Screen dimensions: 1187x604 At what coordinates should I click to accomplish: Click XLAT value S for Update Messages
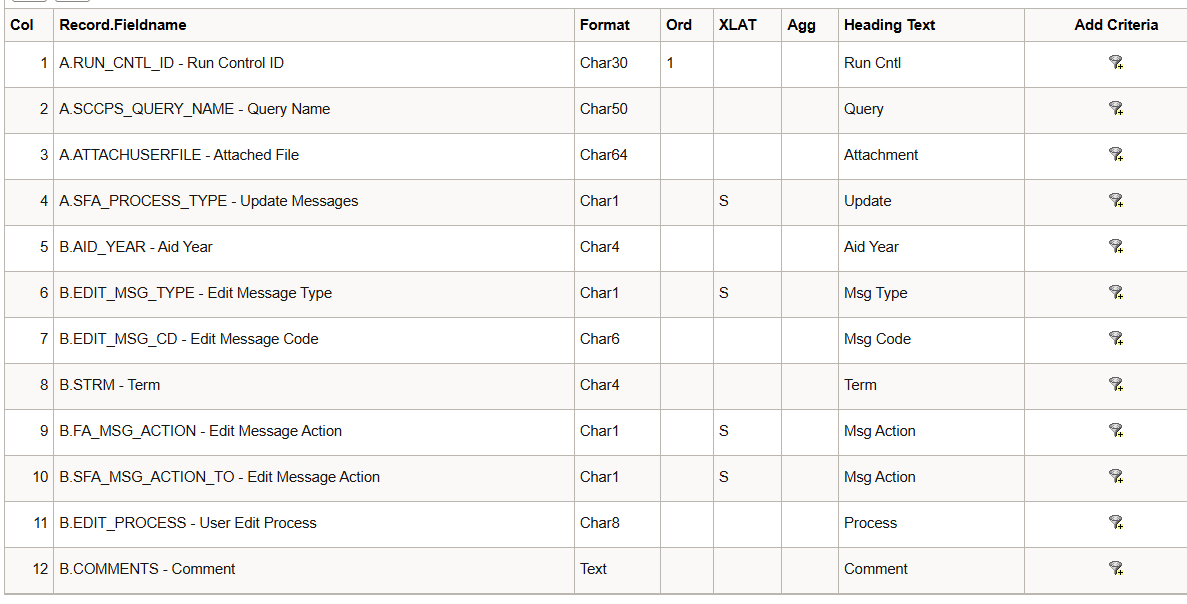pos(723,201)
